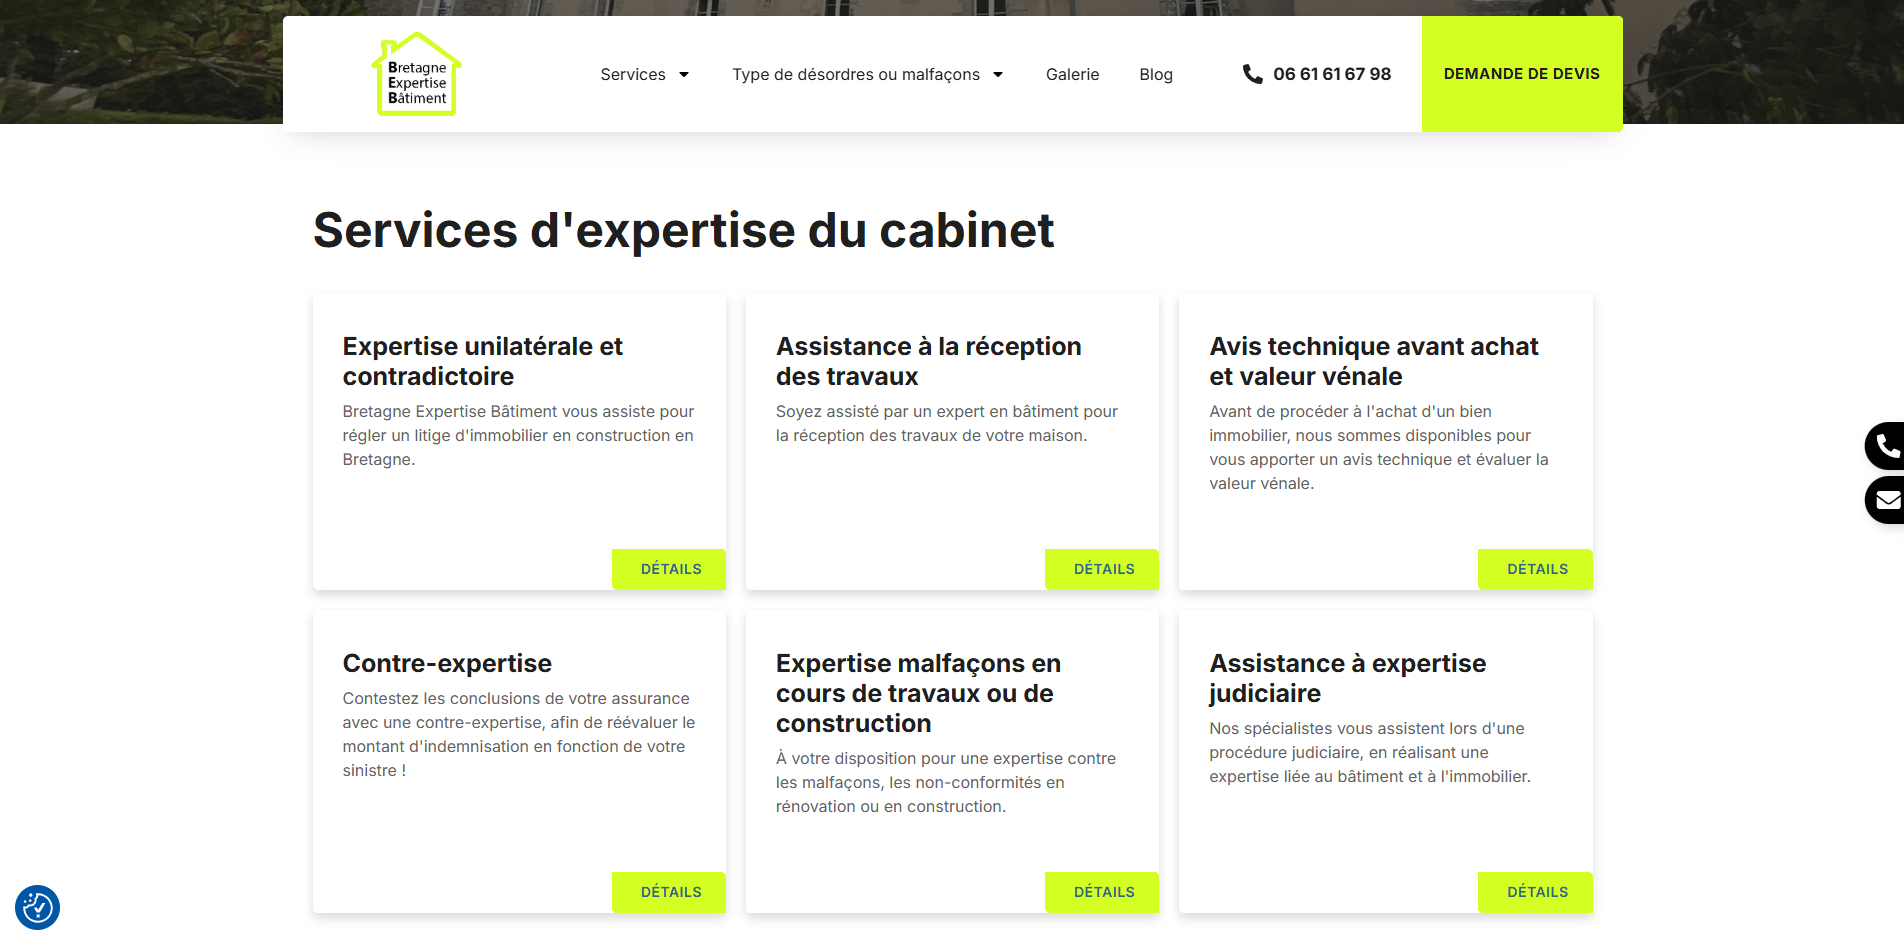Click the chevron beside Services
Viewport: 1904px width, 945px height.
pos(684,74)
